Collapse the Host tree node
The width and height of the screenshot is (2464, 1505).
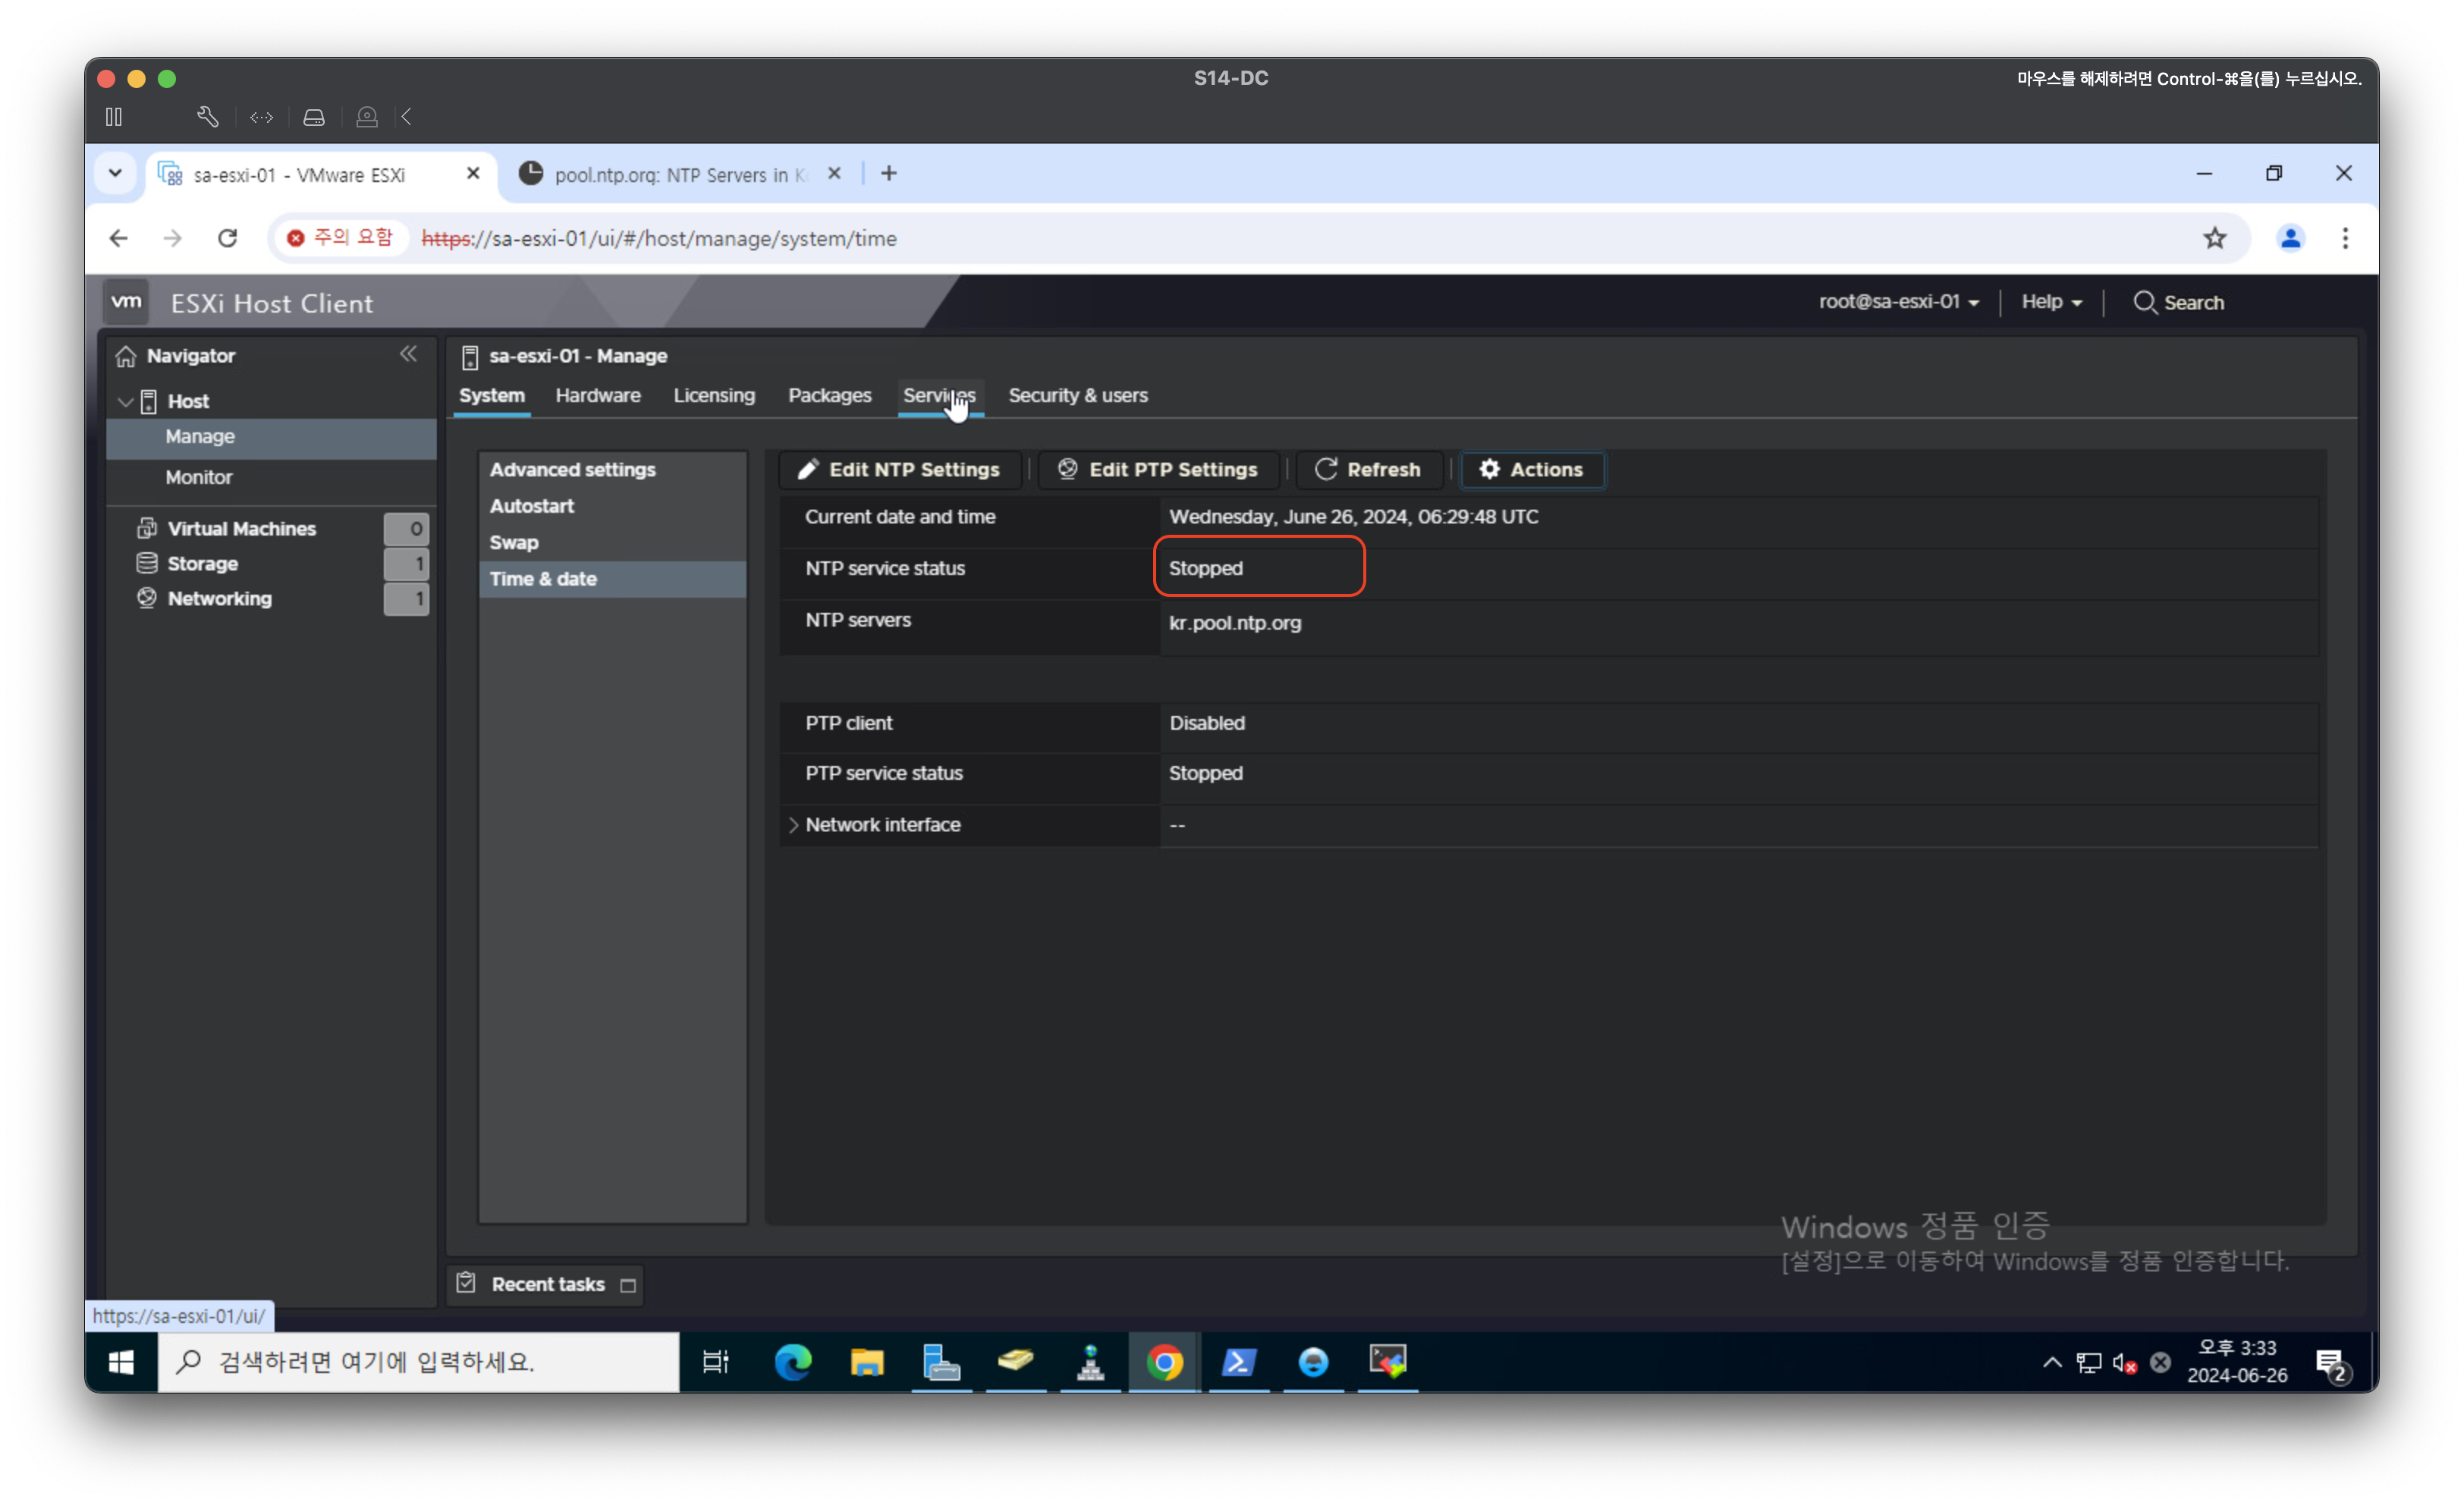click(x=126, y=401)
